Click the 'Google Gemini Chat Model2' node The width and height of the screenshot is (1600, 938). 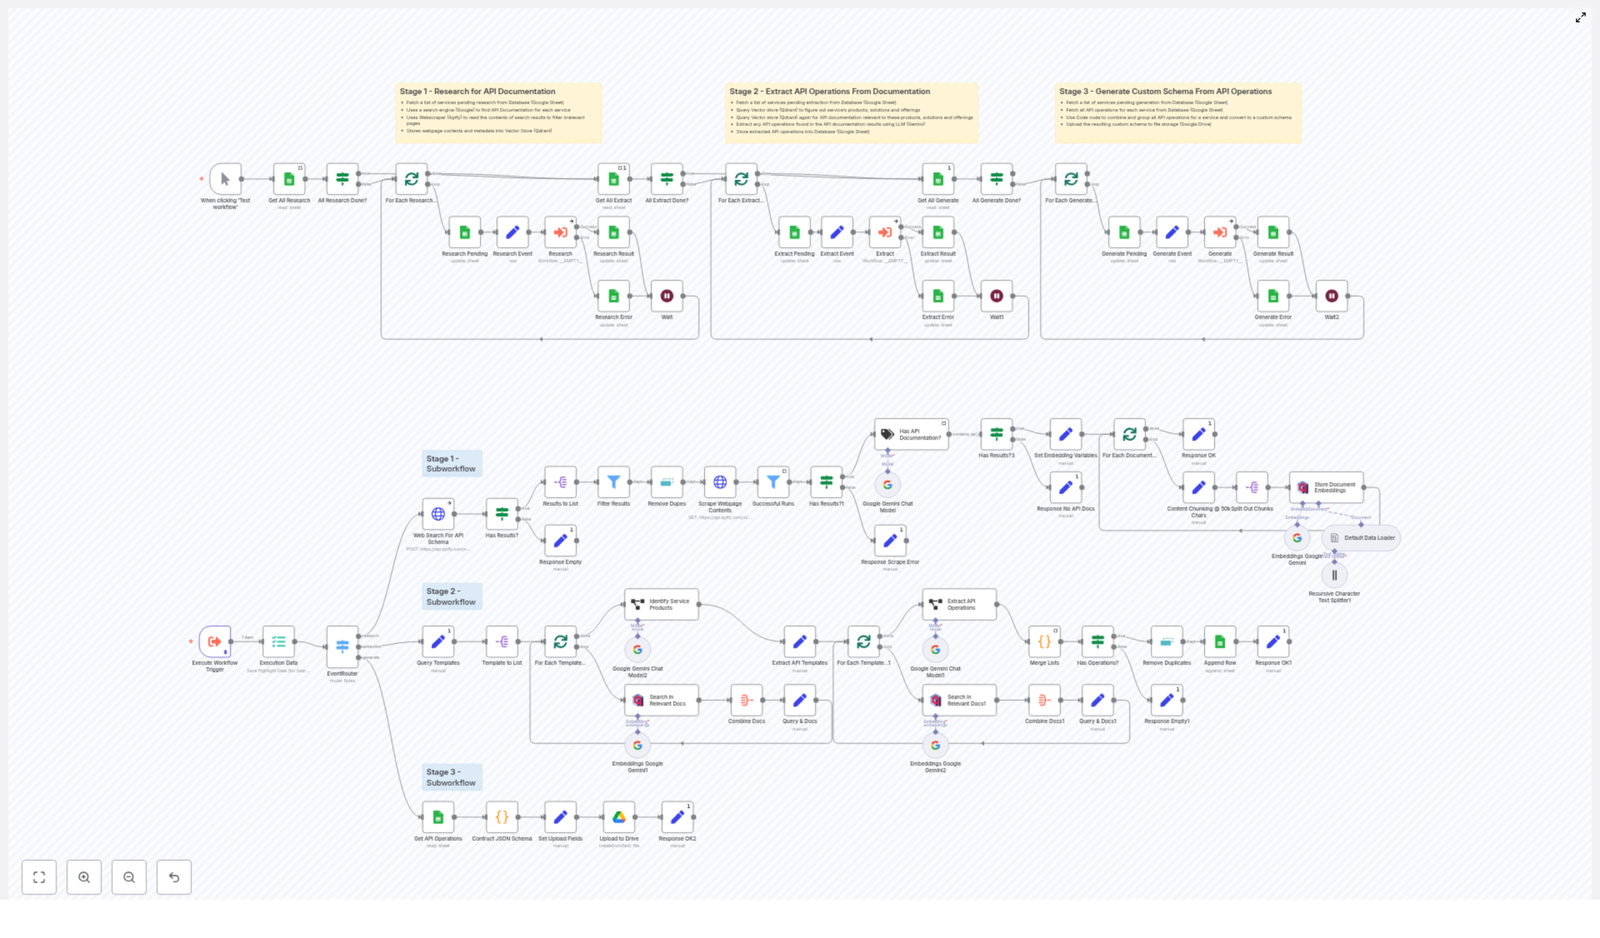[638, 649]
